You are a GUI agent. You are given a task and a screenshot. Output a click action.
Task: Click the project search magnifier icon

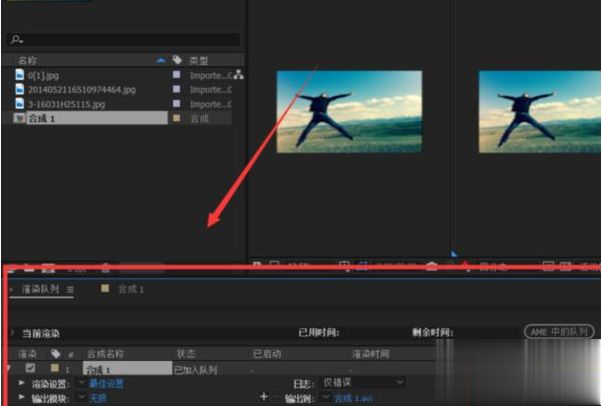pos(17,39)
